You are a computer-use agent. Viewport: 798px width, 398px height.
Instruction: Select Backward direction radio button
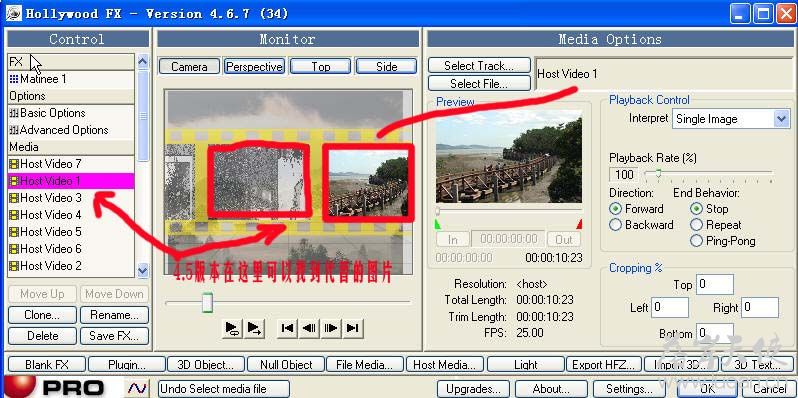[615, 225]
